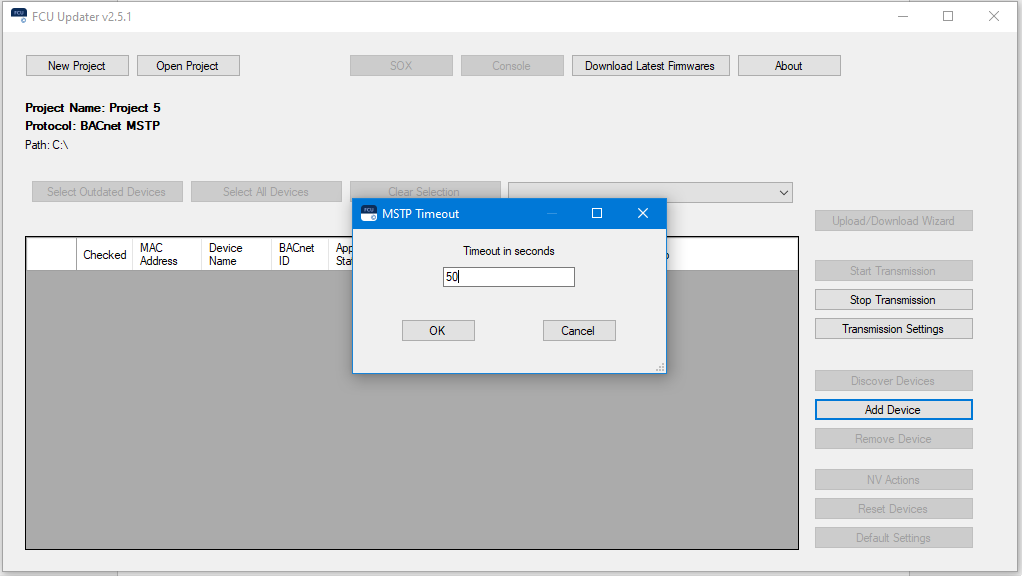The image size is (1022, 576).
Task: Click the FCU icon on MSTP Timeout dialog
Action: (x=368, y=213)
